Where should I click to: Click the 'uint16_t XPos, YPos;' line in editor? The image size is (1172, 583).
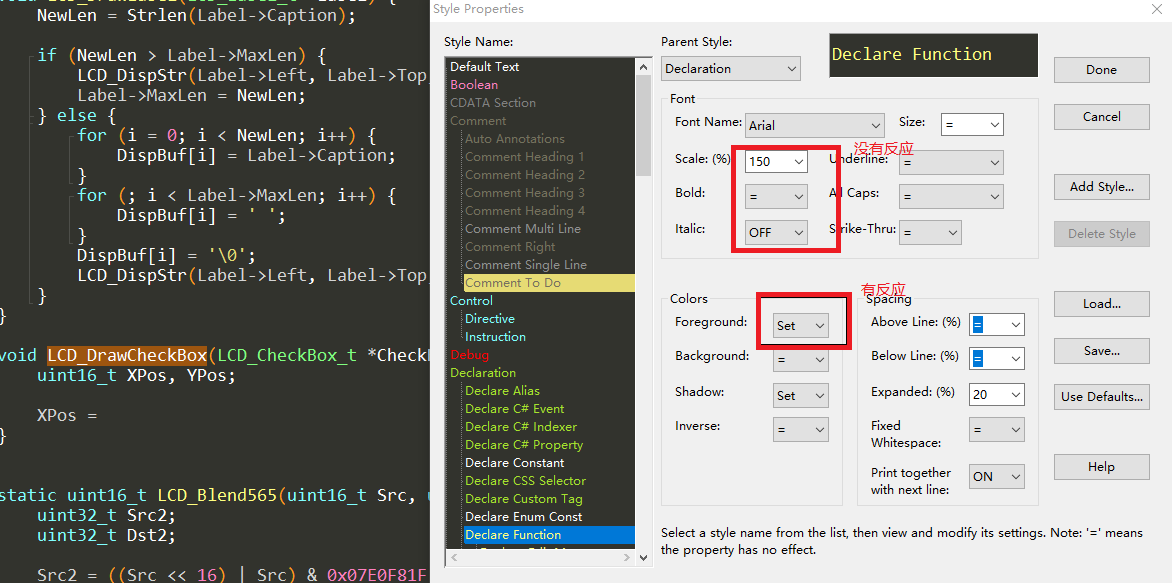point(136,375)
